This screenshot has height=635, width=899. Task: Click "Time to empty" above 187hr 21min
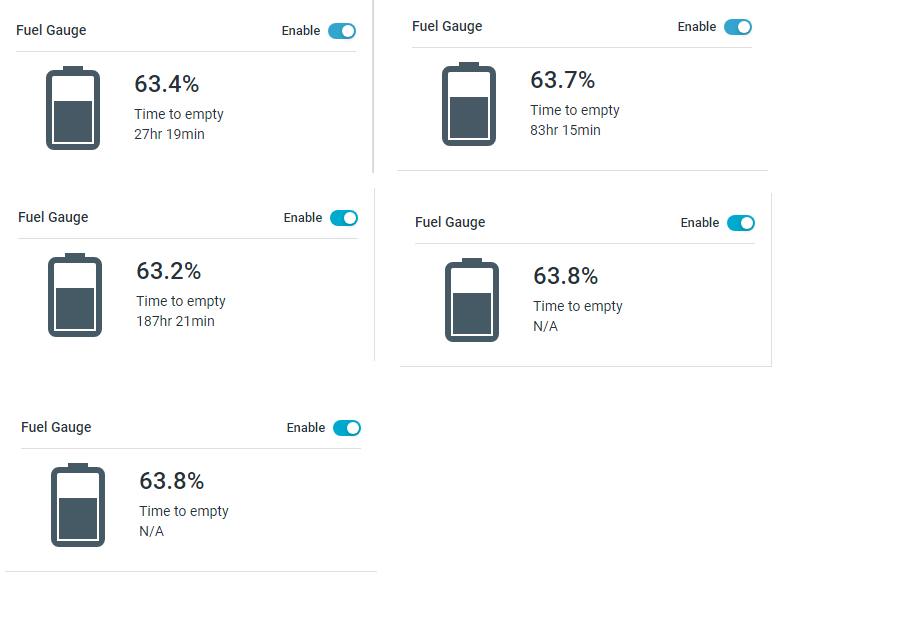click(x=181, y=301)
